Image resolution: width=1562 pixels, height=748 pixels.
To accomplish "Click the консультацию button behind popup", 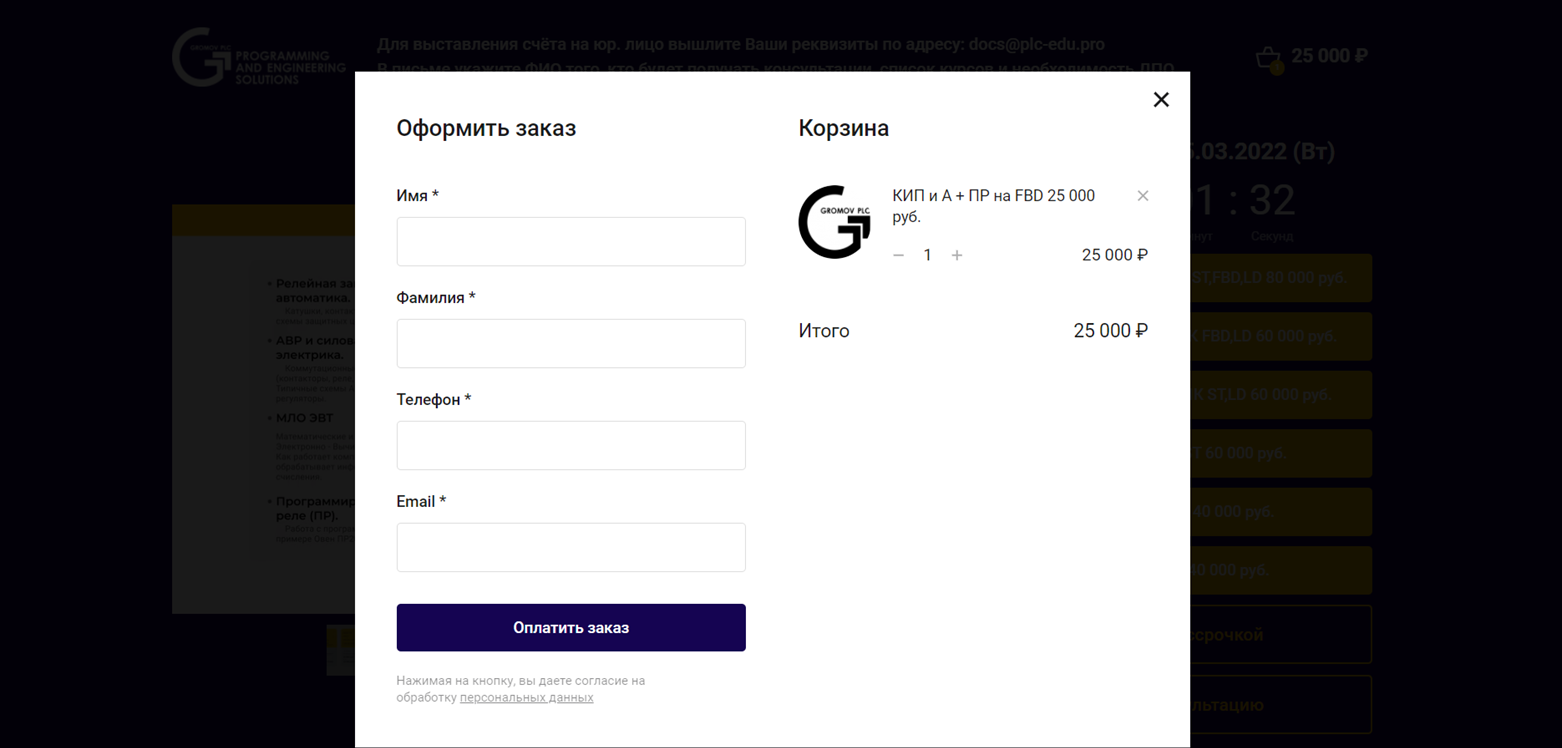I will tap(1281, 705).
